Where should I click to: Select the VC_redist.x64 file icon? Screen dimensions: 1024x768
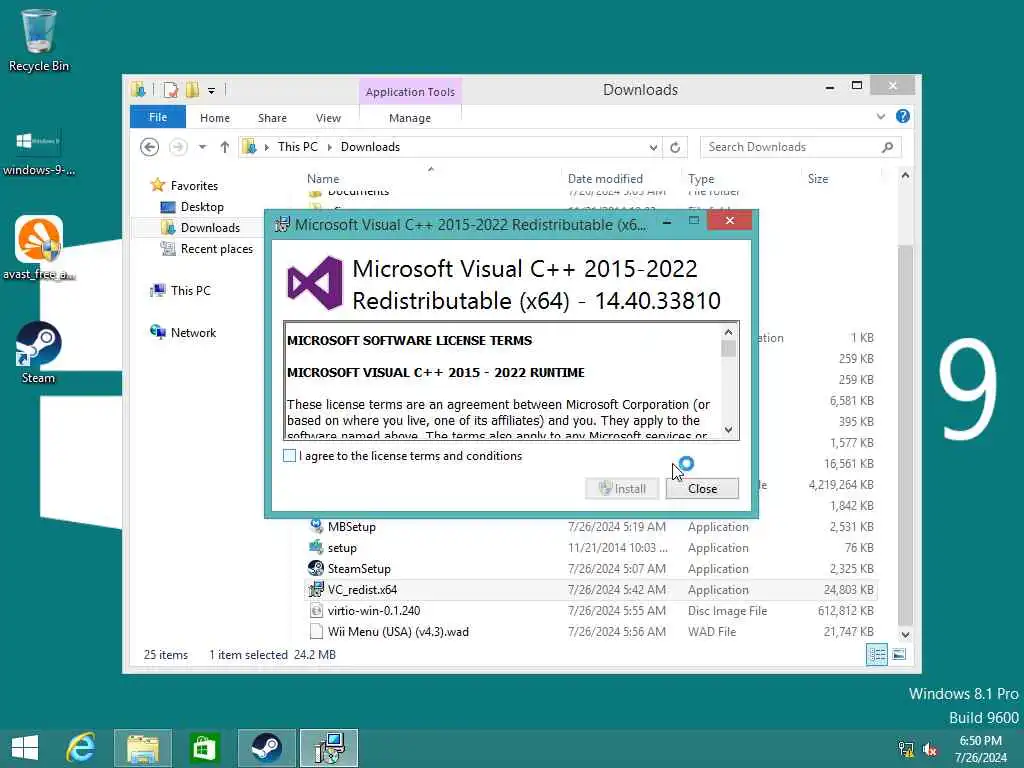coord(316,589)
